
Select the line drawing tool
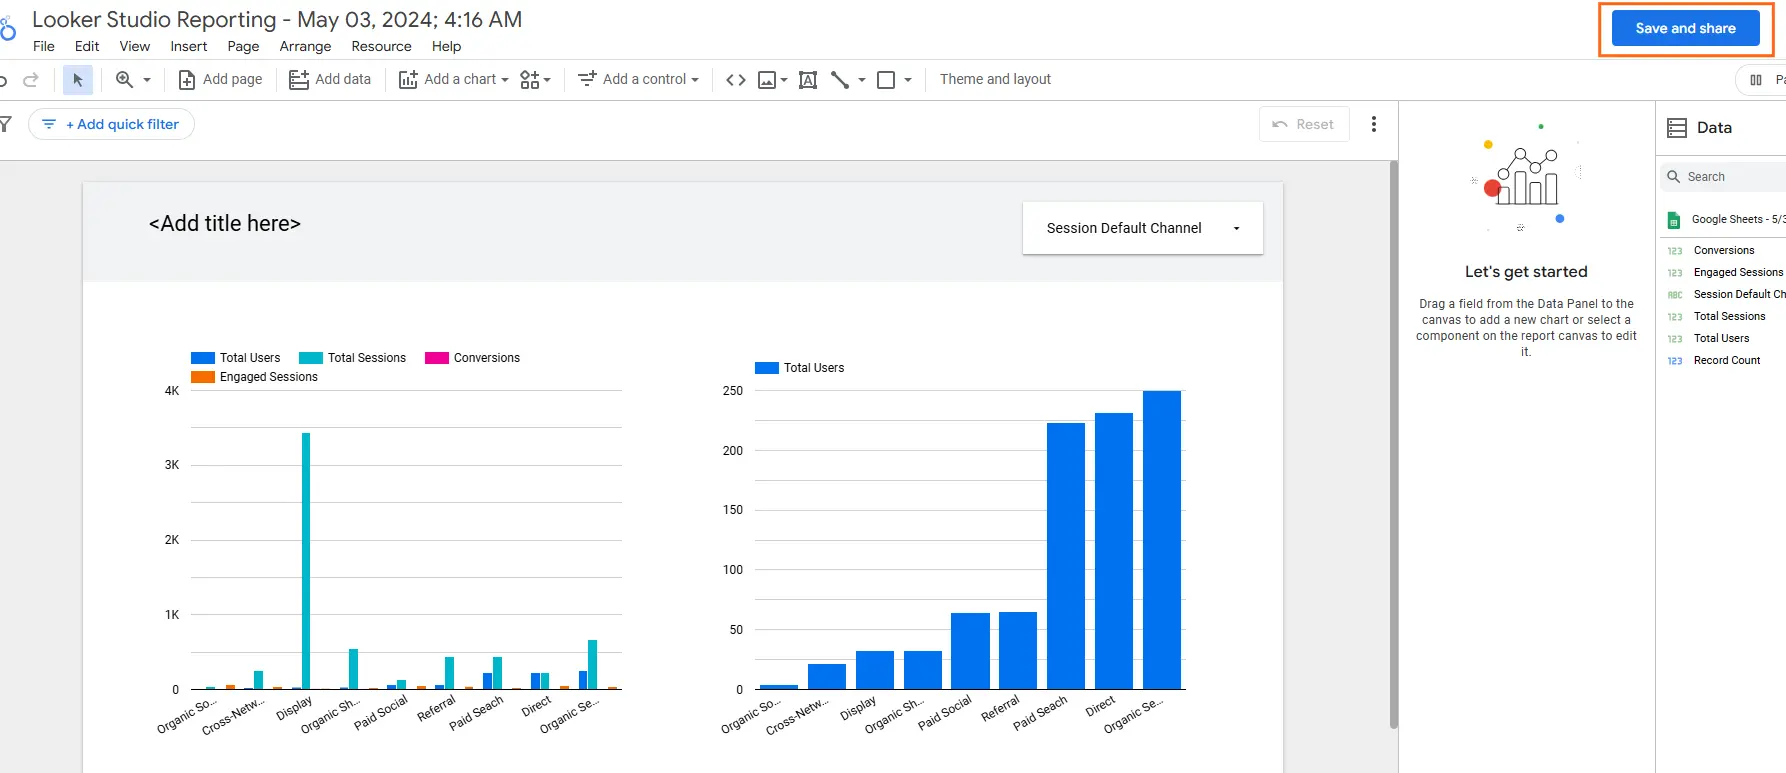click(x=840, y=80)
